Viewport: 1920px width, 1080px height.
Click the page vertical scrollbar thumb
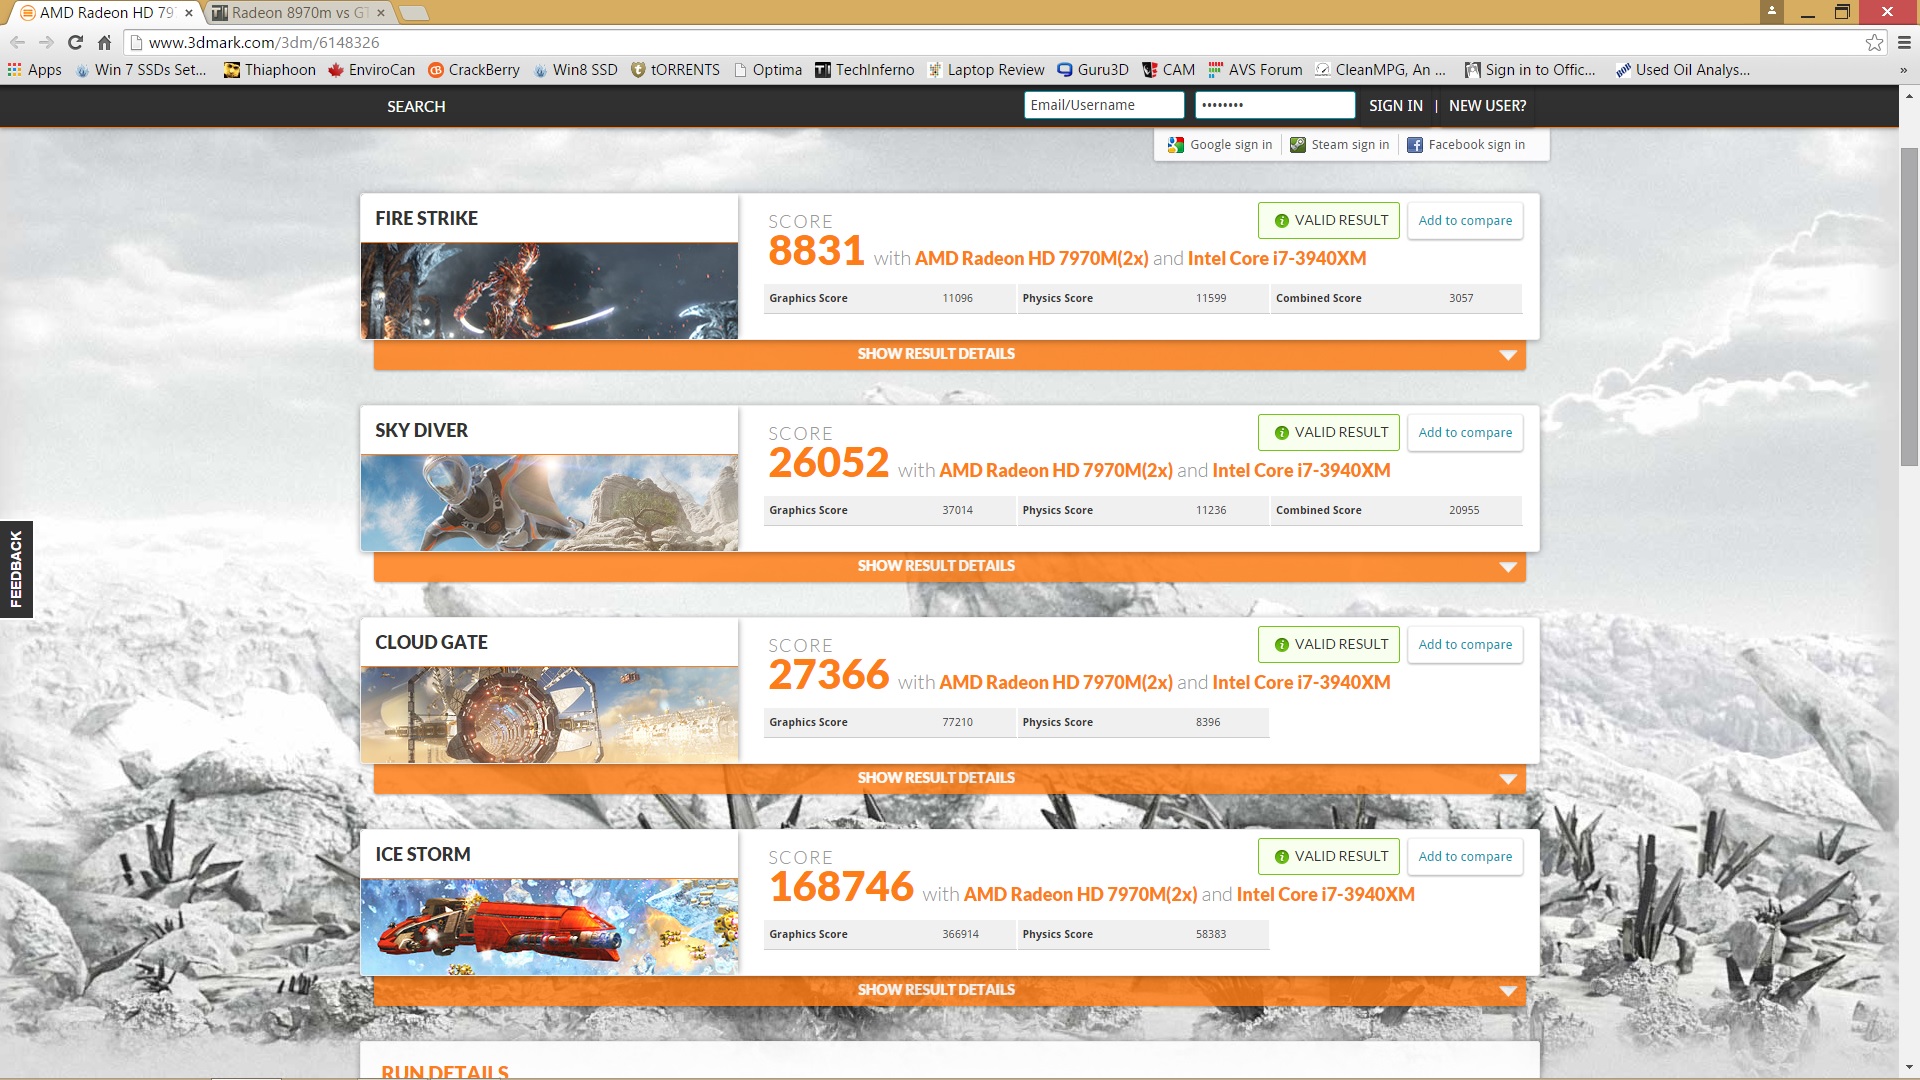(x=1909, y=306)
